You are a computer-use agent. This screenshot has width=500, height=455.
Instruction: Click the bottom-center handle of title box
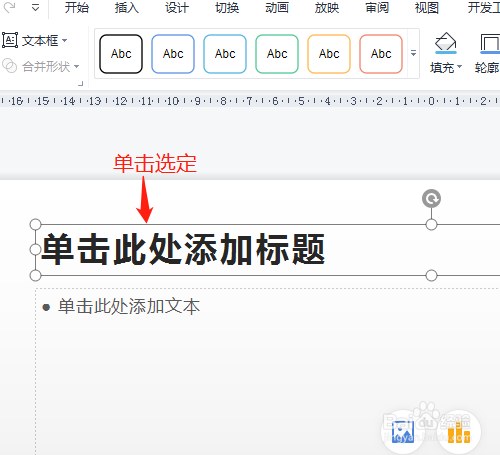tap(431, 276)
